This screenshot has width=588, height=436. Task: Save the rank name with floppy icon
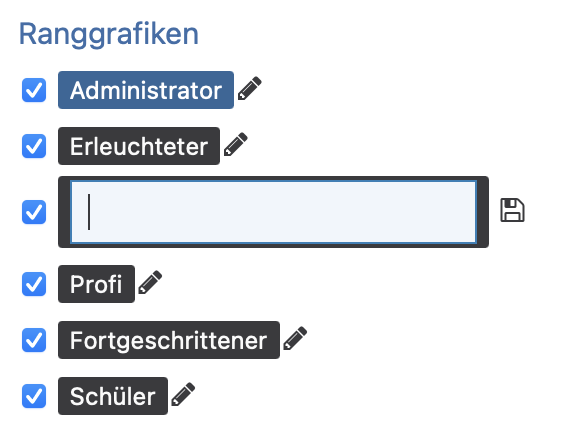[x=512, y=210]
